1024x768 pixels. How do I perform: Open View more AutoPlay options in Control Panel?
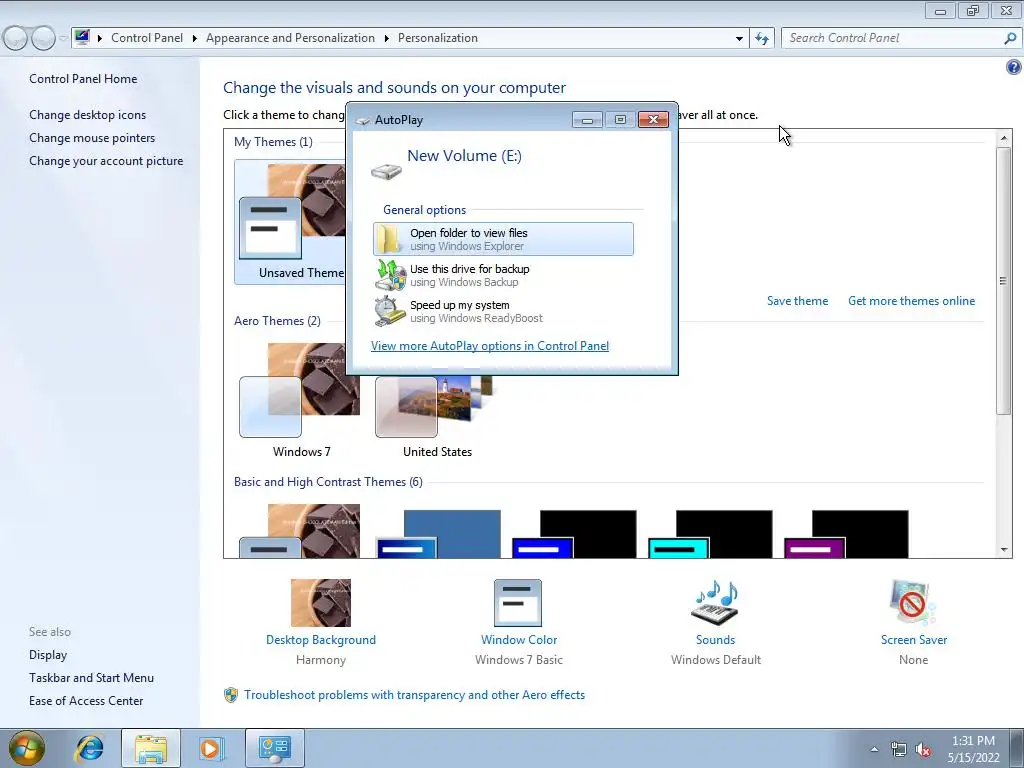[490, 346]
